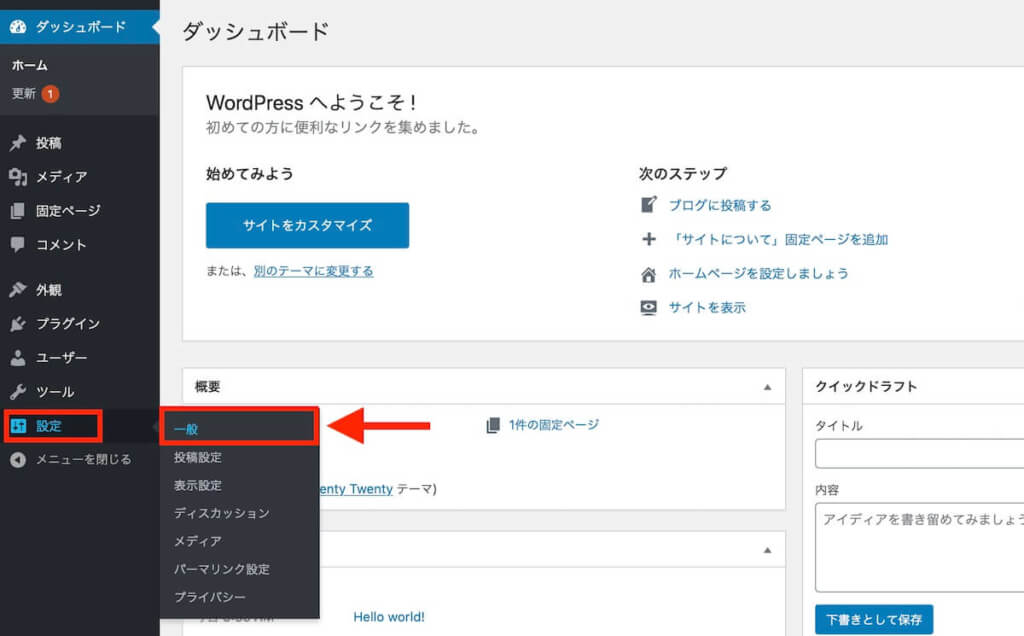Image resolution: width=1024 pixels, height=636 pixels.
Task: Click the page icon beside 1件の固定ページ
Action: (493, 425)
